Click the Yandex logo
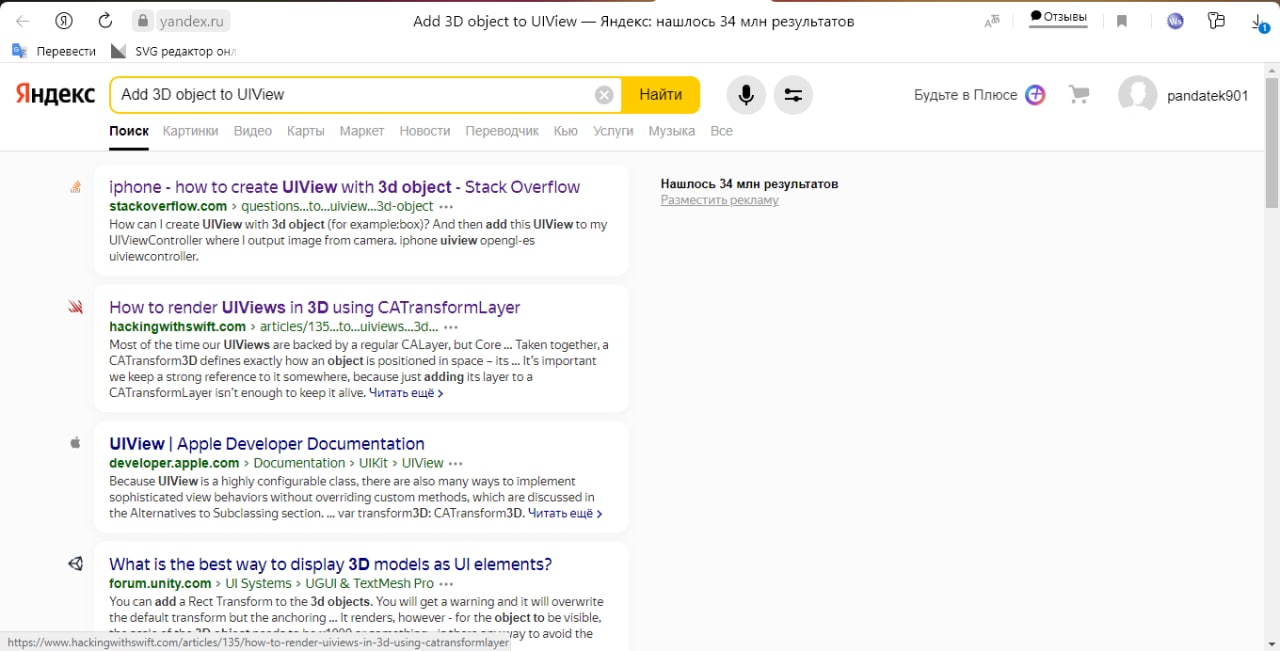Image resolution: width=1280 pixels, height=651 pixels. 55,95
